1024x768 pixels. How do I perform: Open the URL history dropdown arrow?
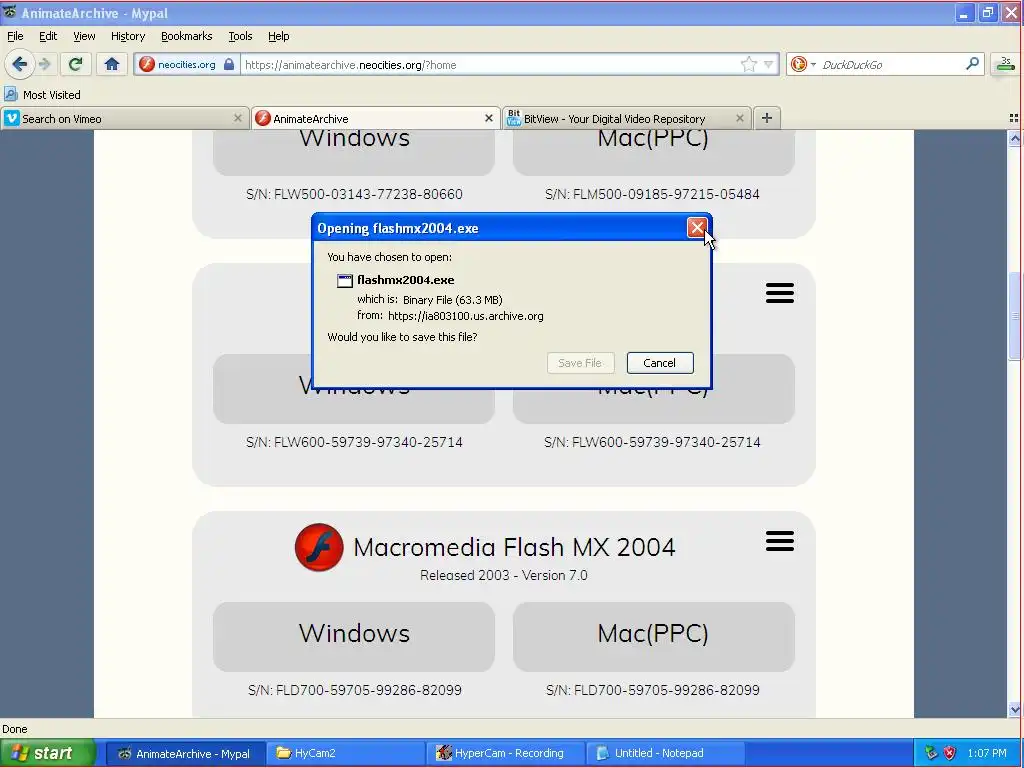769,65
